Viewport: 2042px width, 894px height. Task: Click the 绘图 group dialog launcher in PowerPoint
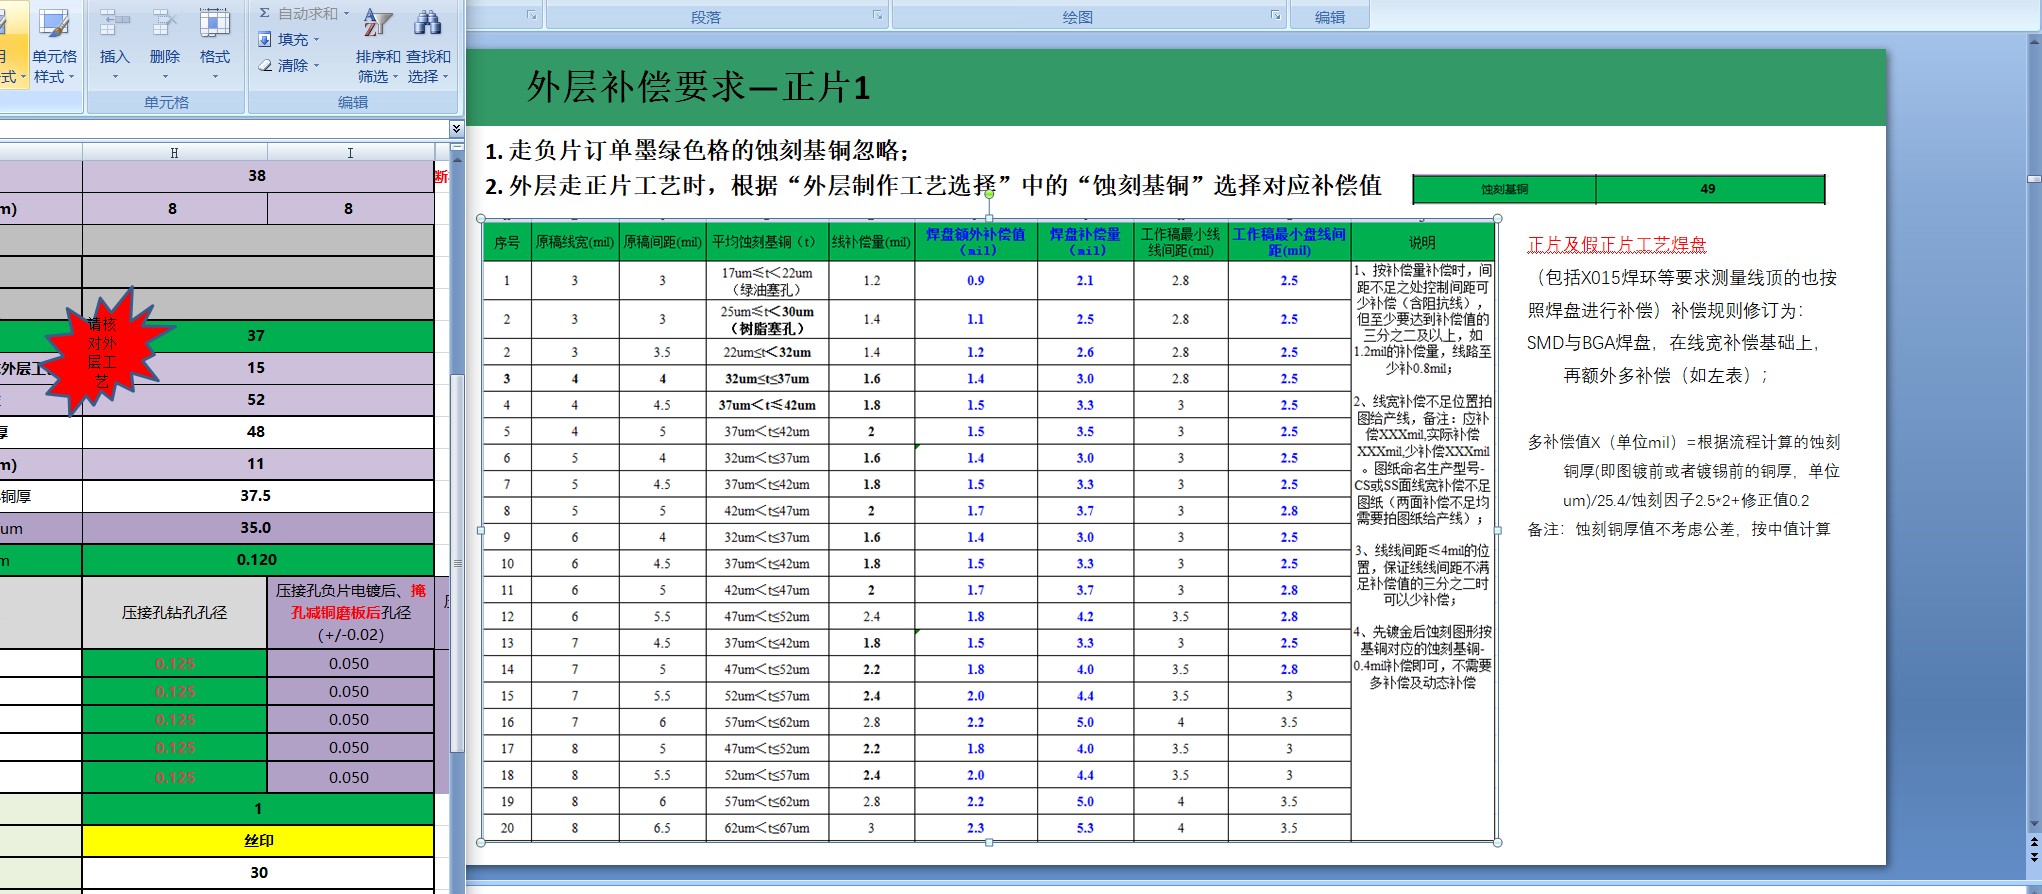(x=1276, y=16)
